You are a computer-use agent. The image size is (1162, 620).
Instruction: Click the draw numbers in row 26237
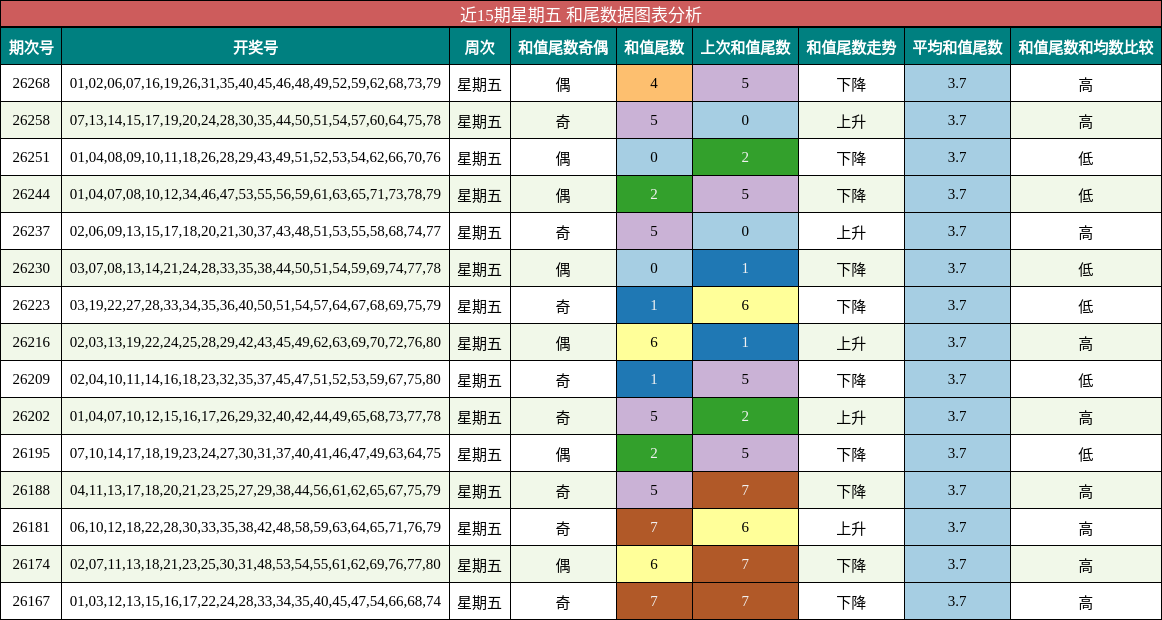coord(256,232)
